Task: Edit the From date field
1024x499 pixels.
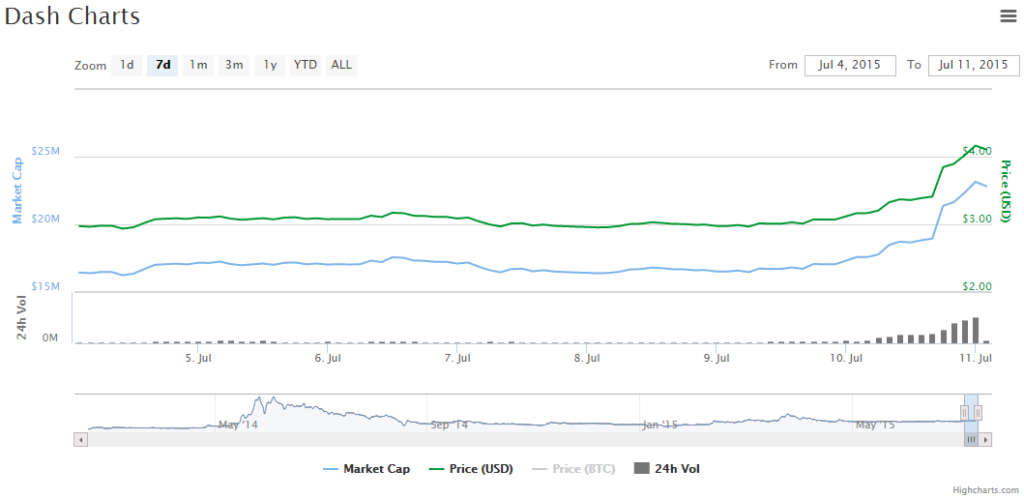Action: (x=850, y=65)
